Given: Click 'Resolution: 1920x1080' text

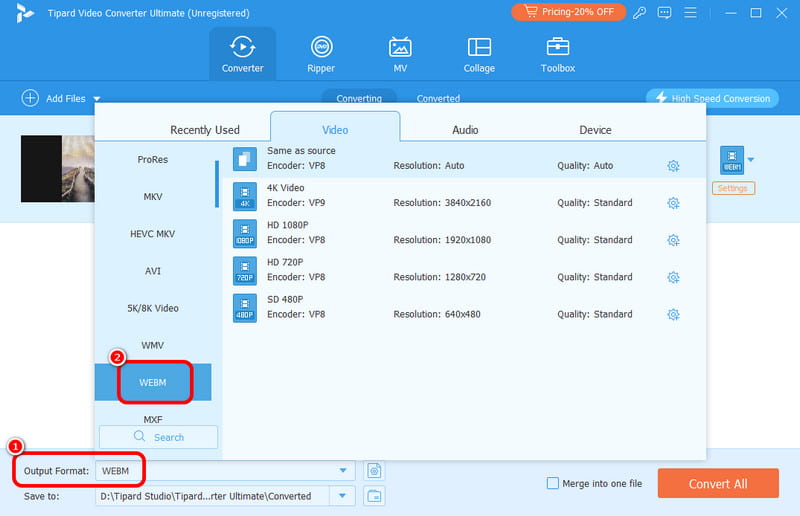Looking at the screenshot, I should (x=442, y=240).
